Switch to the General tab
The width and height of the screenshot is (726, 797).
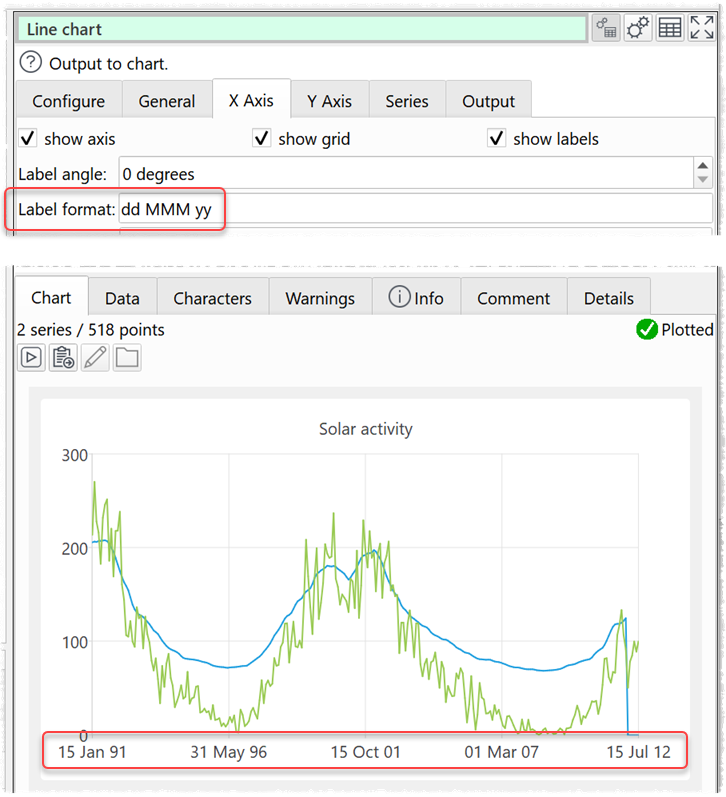click(167, 101)
